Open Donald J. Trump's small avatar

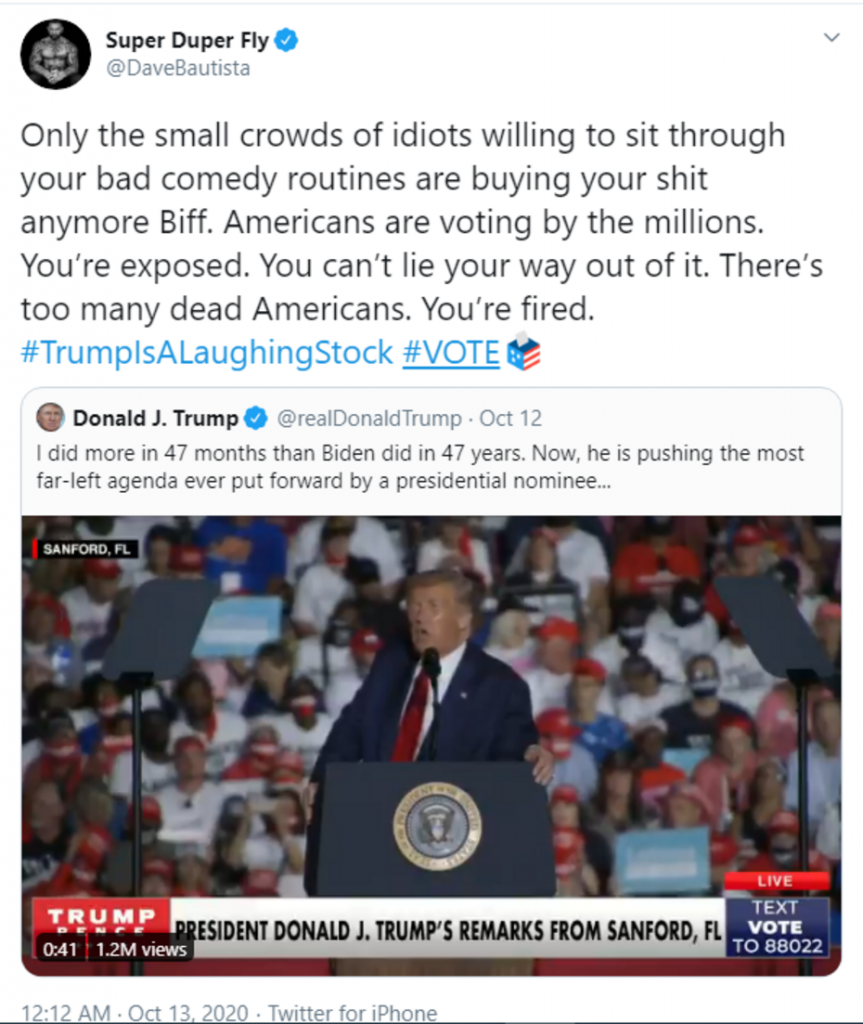pyautogui.click(x=51, y=417)
